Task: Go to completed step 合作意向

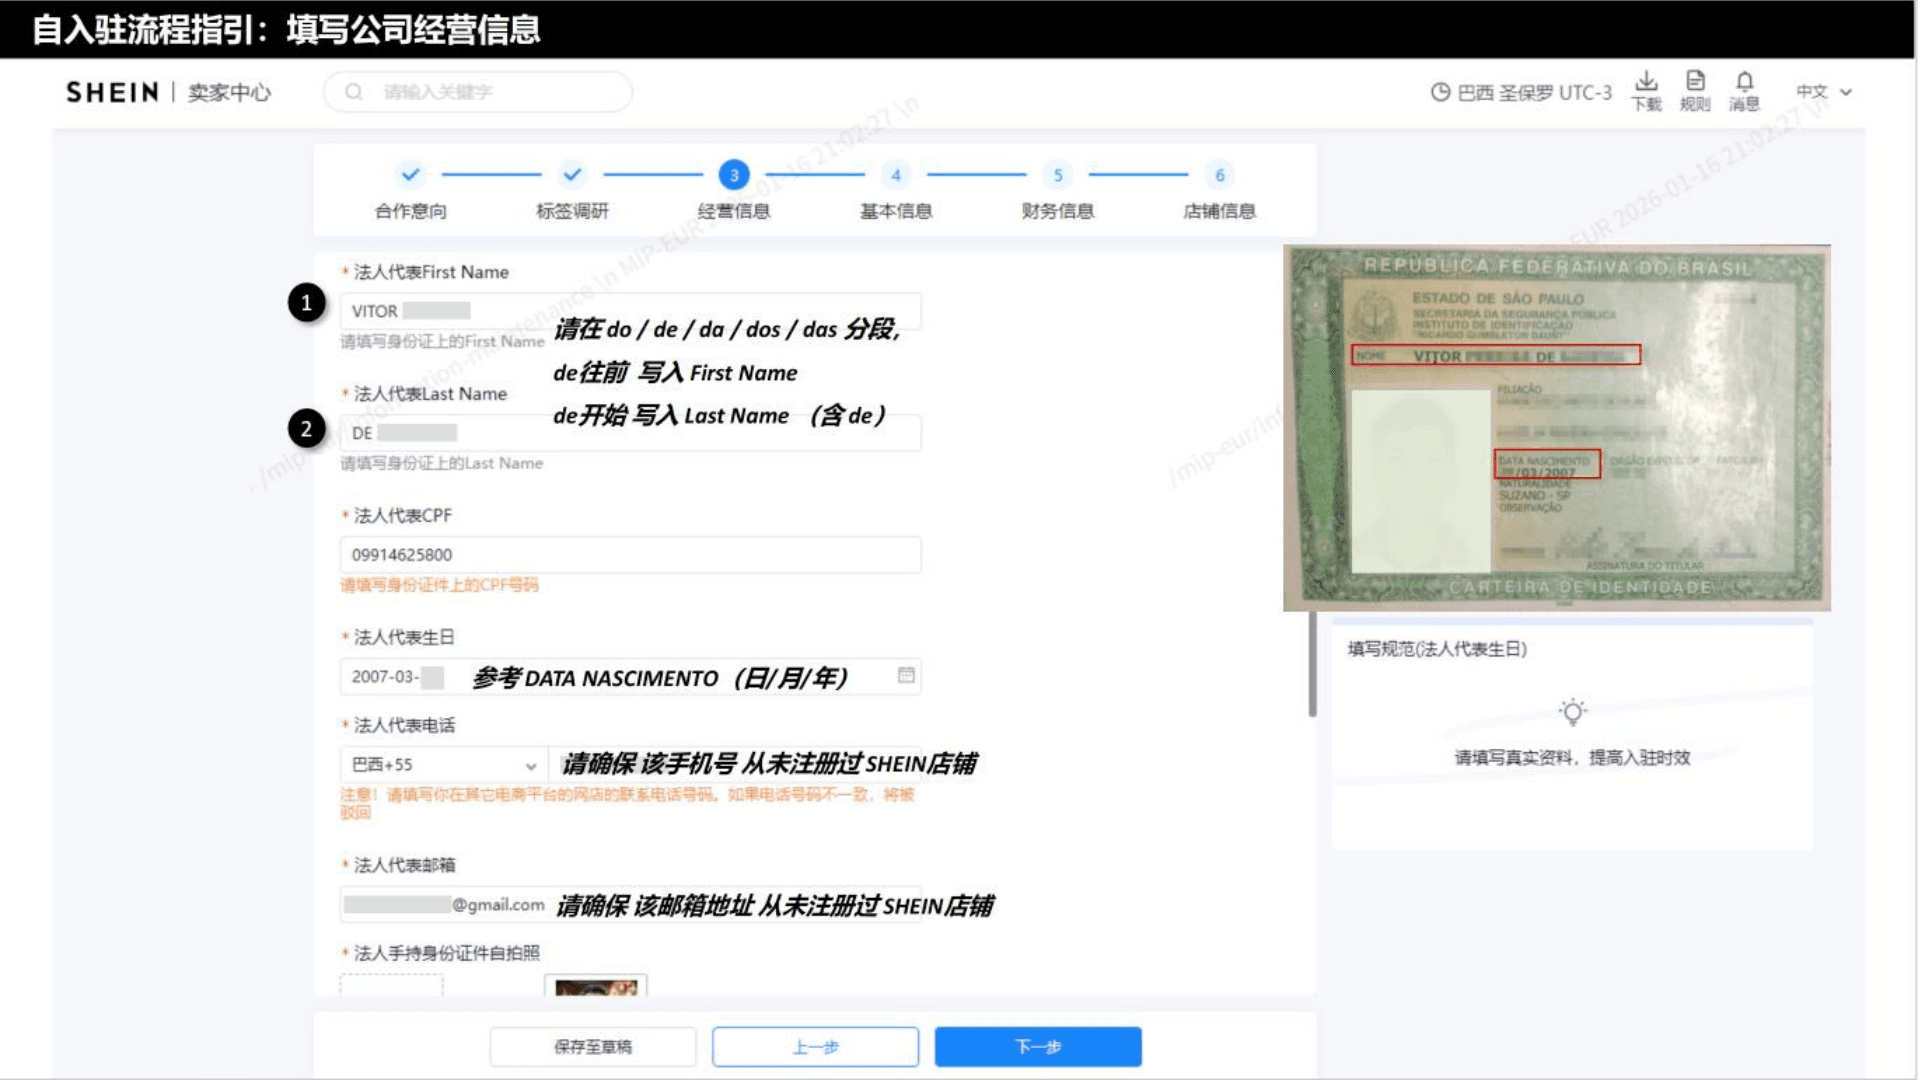Action: [x=410, y=190]
